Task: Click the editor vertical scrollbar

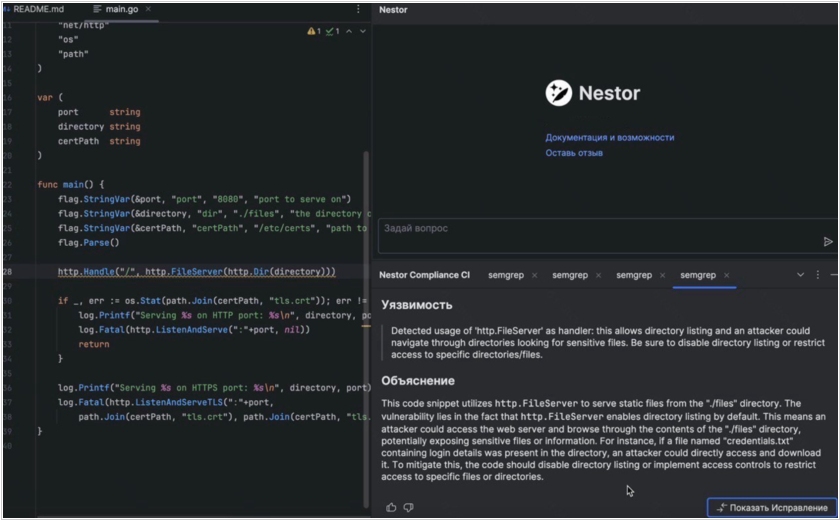Action: click(x=366, y=329)
